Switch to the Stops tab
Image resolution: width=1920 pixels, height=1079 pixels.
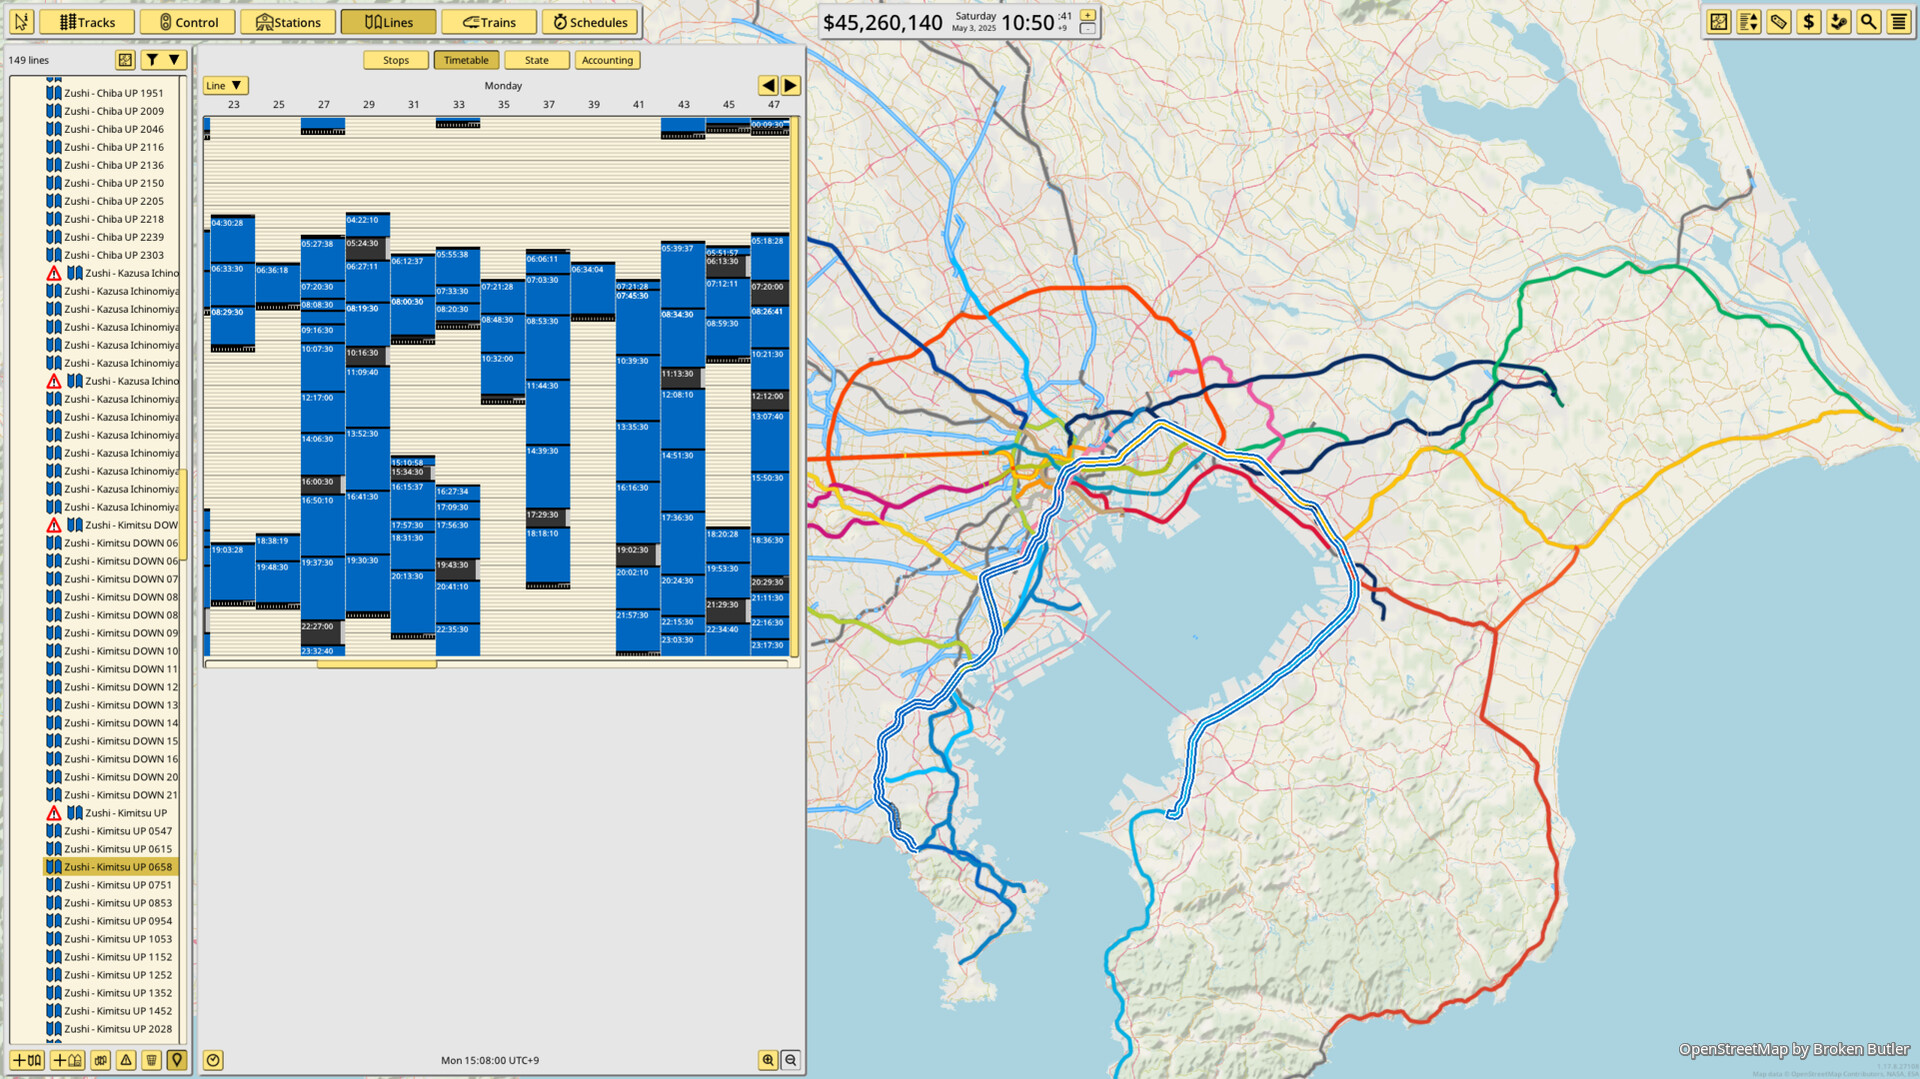tap(396, 60)
